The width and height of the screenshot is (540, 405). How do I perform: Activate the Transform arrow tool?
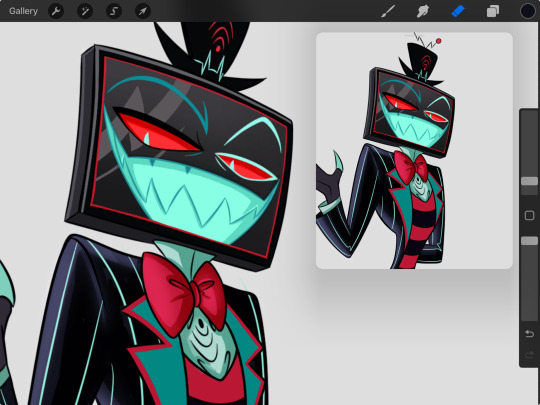[143, 11]
